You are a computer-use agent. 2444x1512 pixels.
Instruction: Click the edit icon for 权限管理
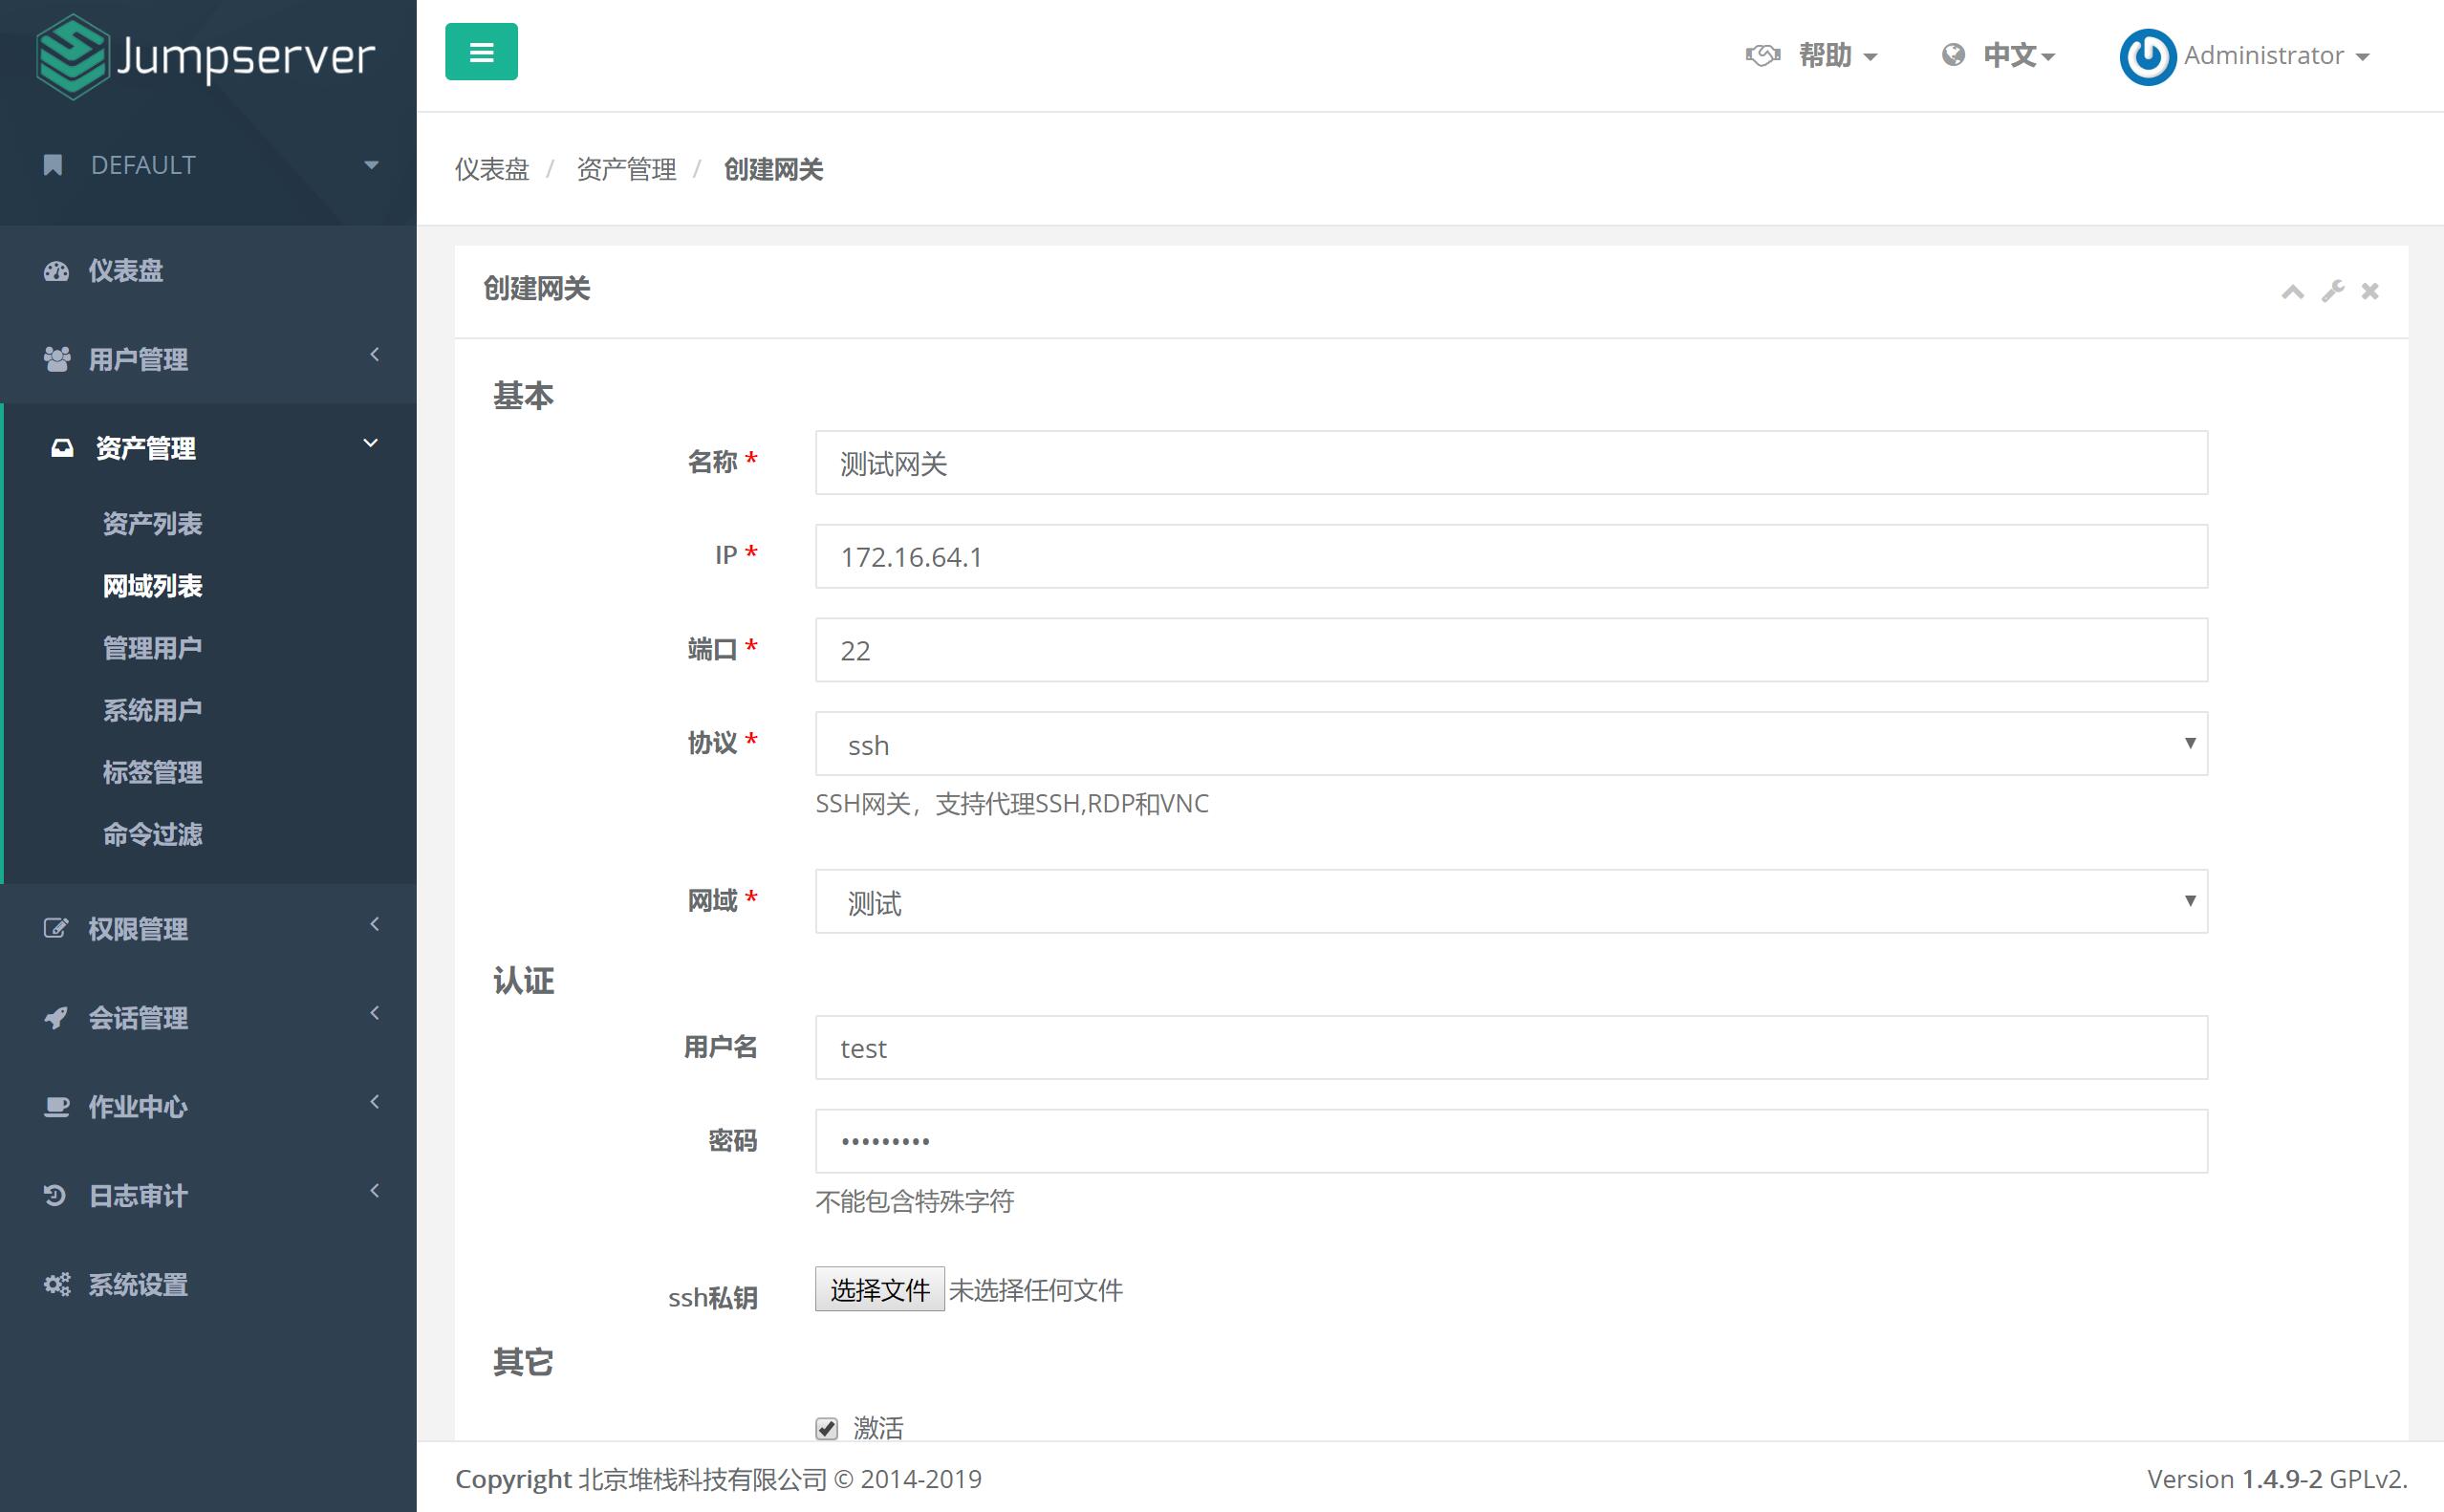(56, 929)
